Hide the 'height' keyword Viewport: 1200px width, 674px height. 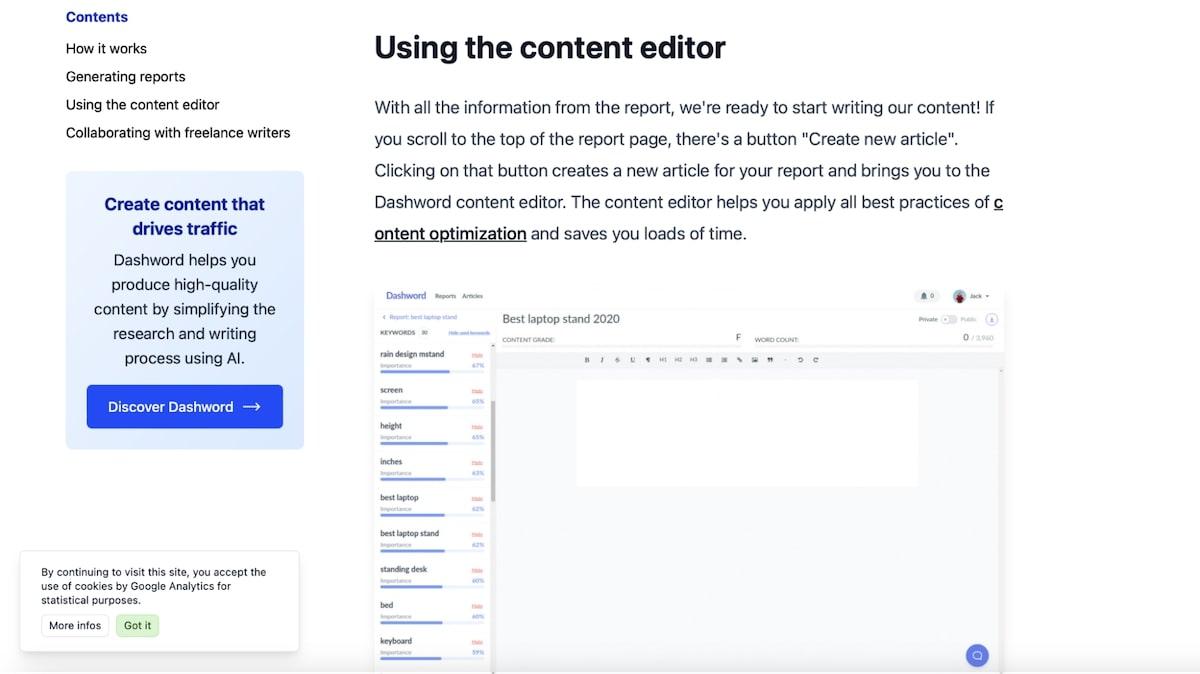coord(477,427)
